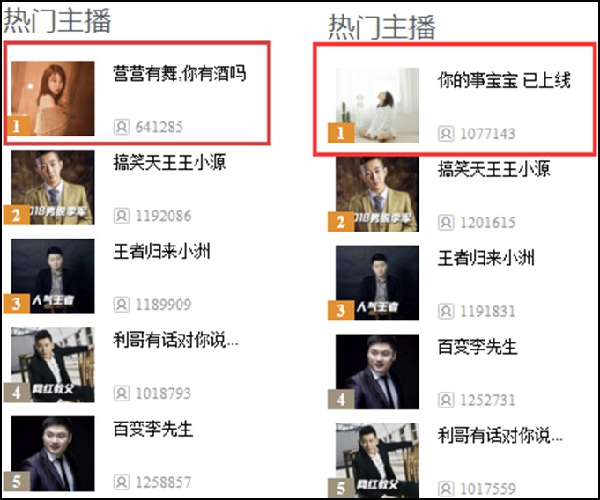Click viewer icon beside 1077143
Viewport: 600px width, 500px height.
(x=446, y=134)
